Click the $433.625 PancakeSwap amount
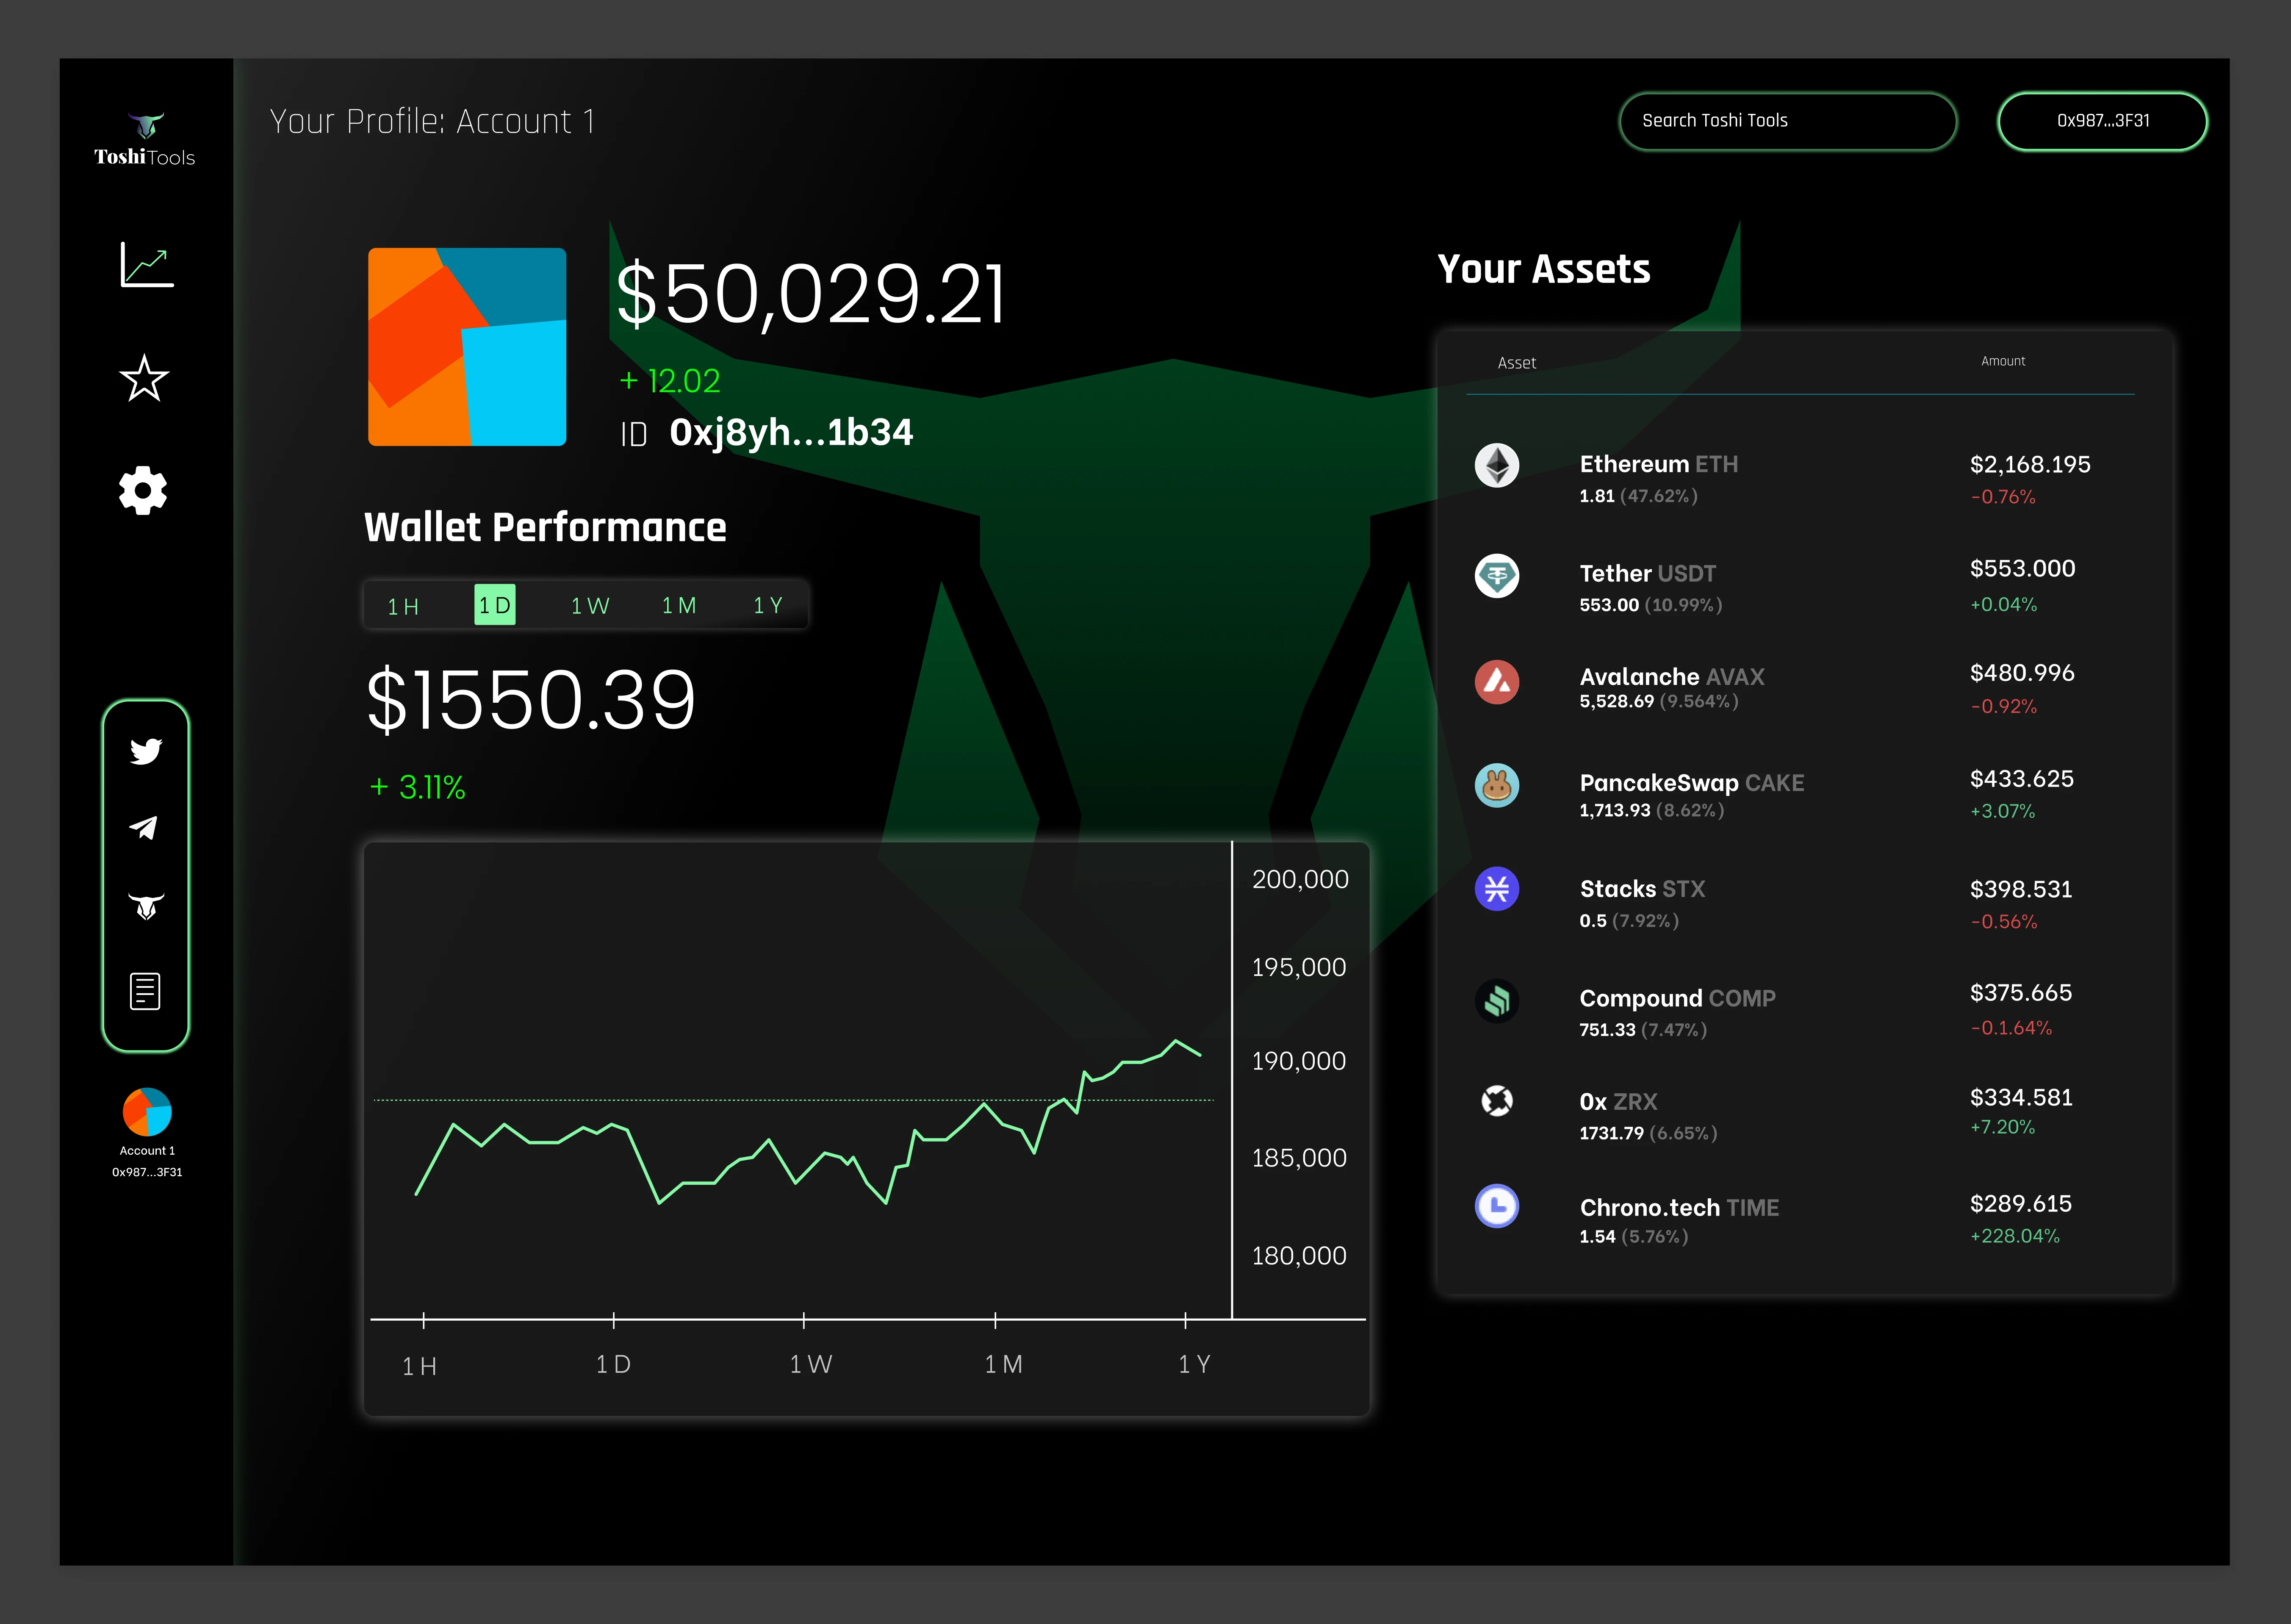The image size is (2291, 1624). click(x=2021, y=779)
